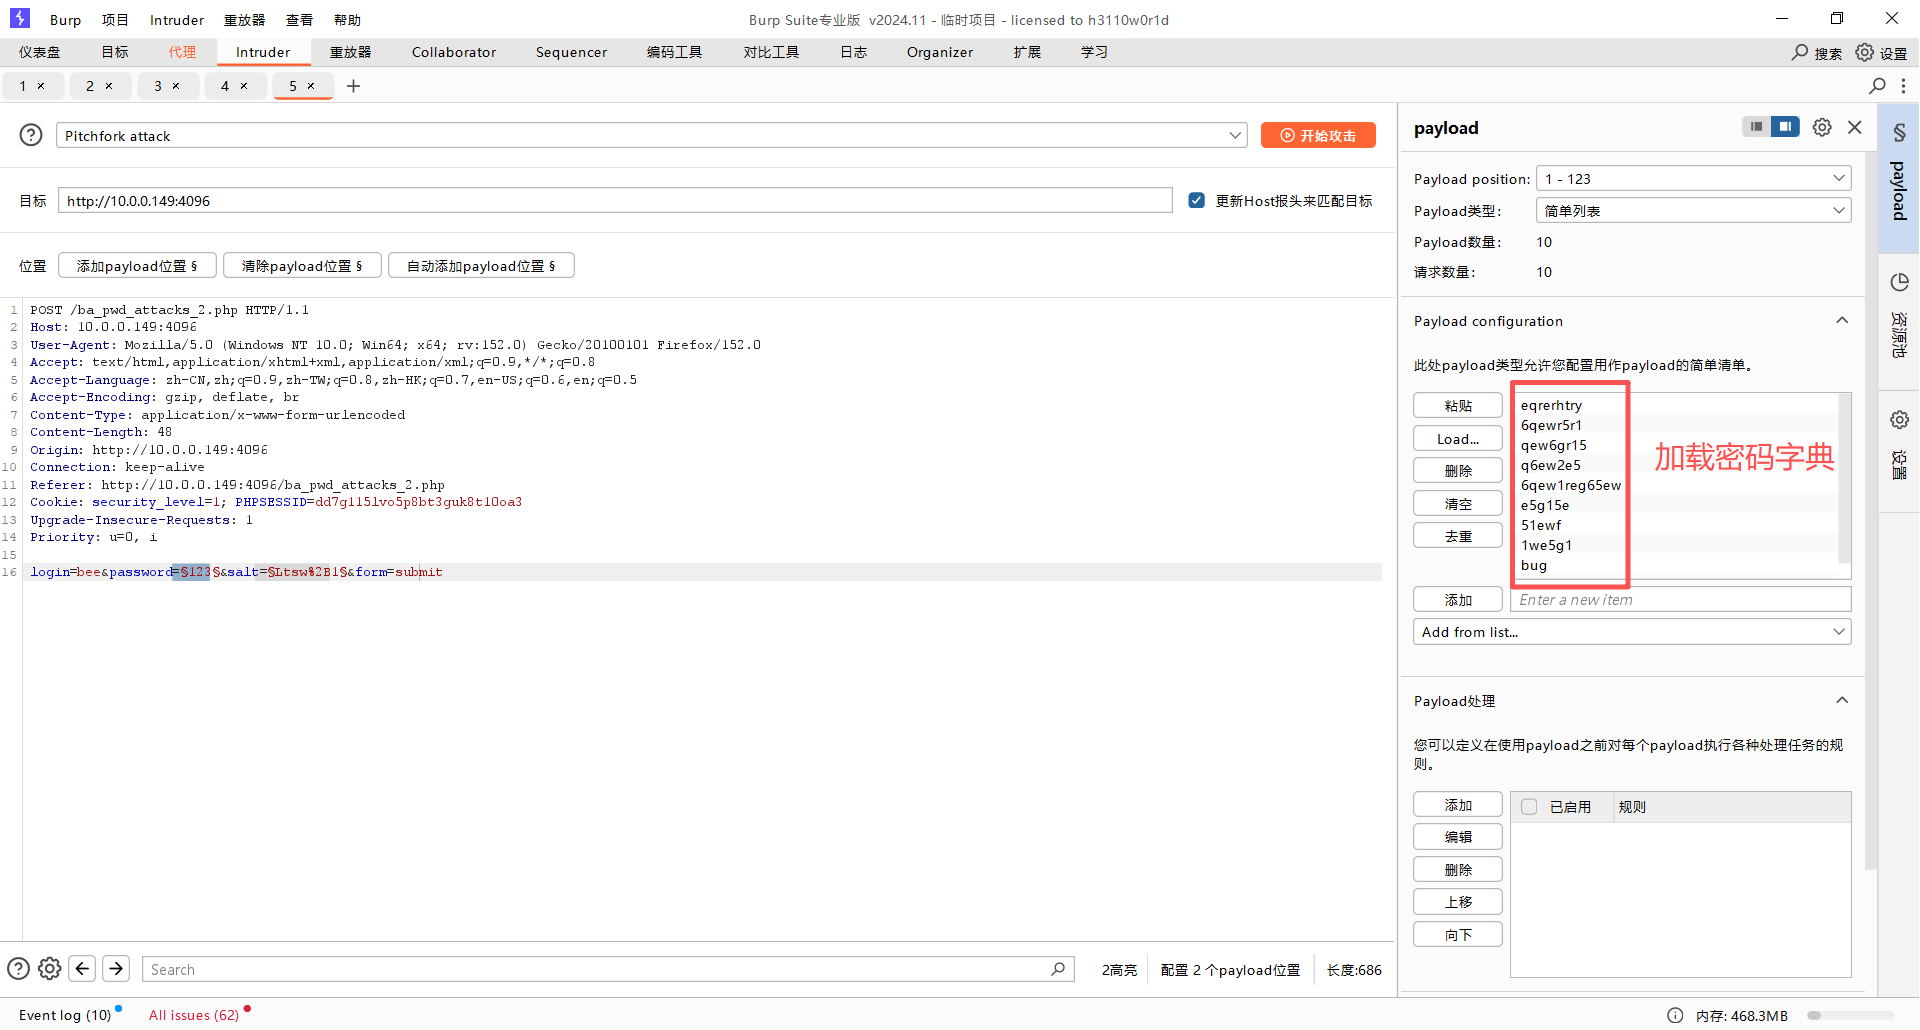Screen dimensions: 1920x1030
Task: Close the payload side panel
Action: 1855,127
